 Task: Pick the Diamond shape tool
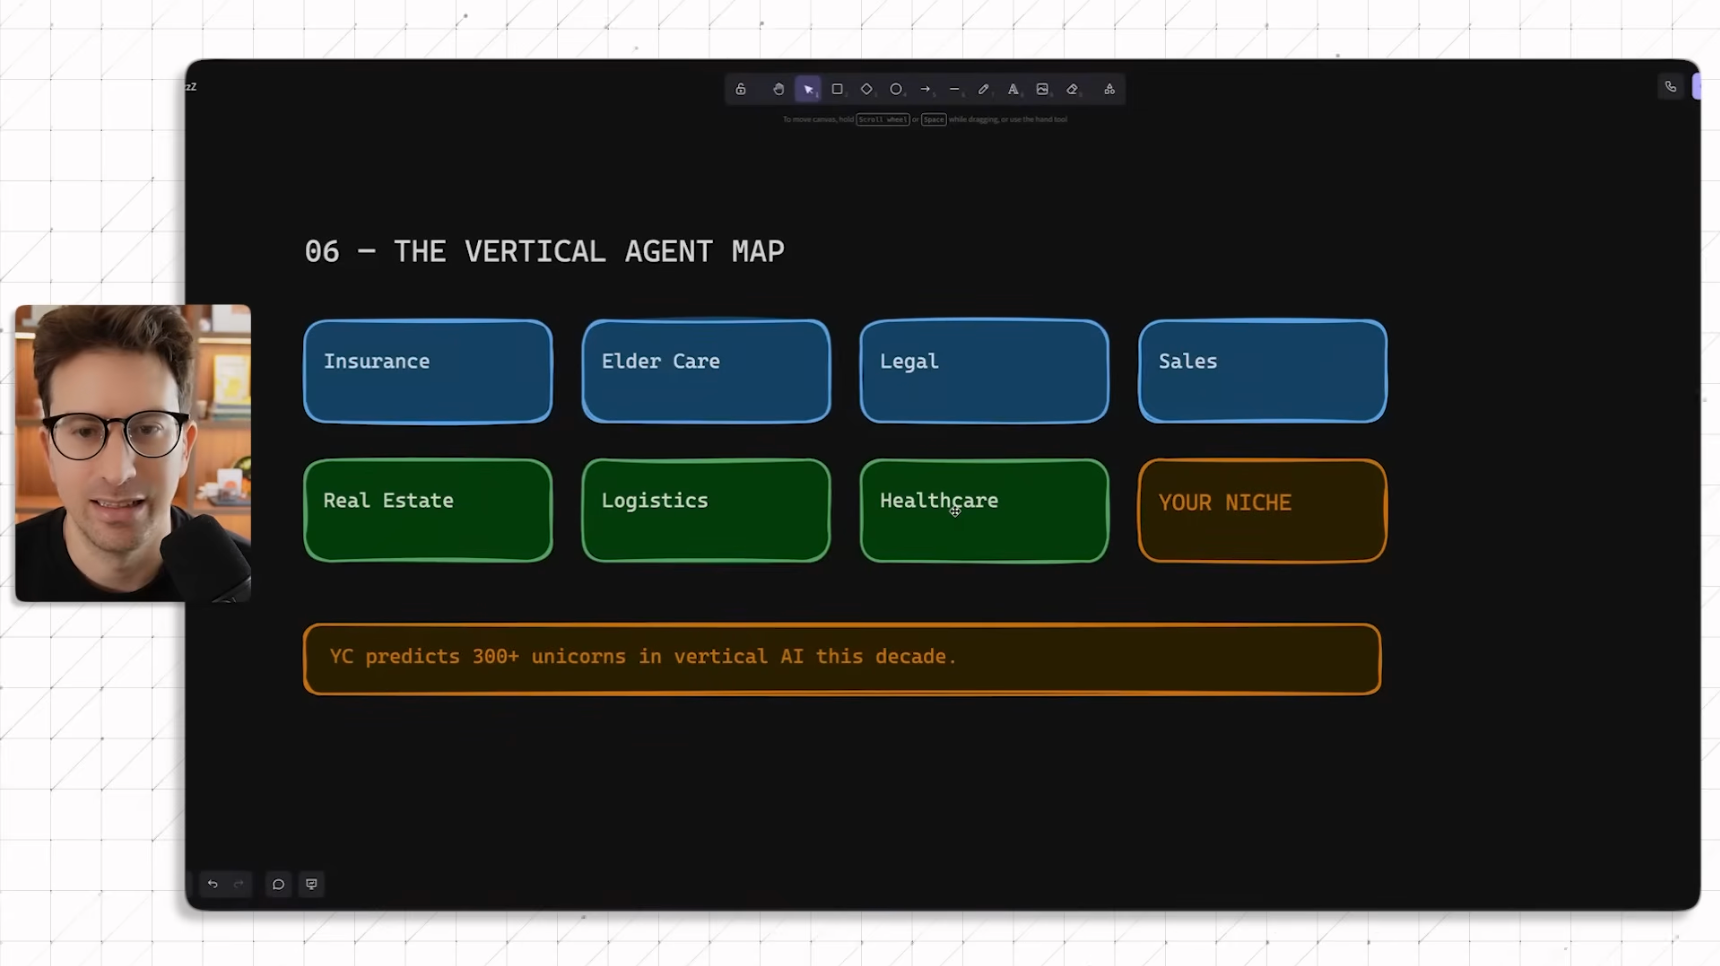[866, 89]
